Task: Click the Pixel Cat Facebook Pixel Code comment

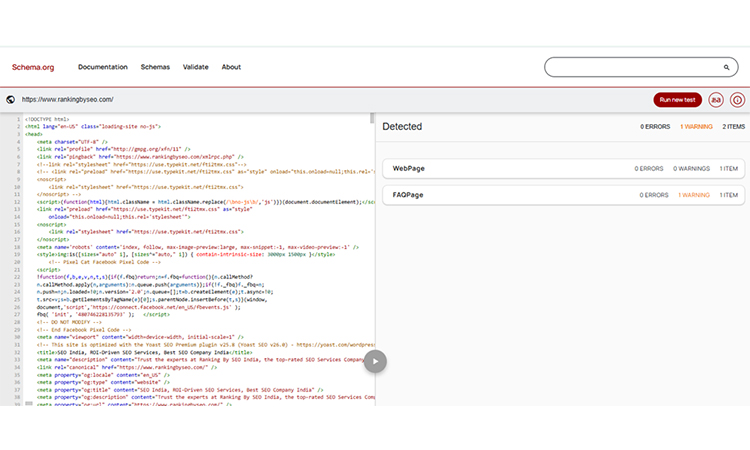Action: (105, 262)
